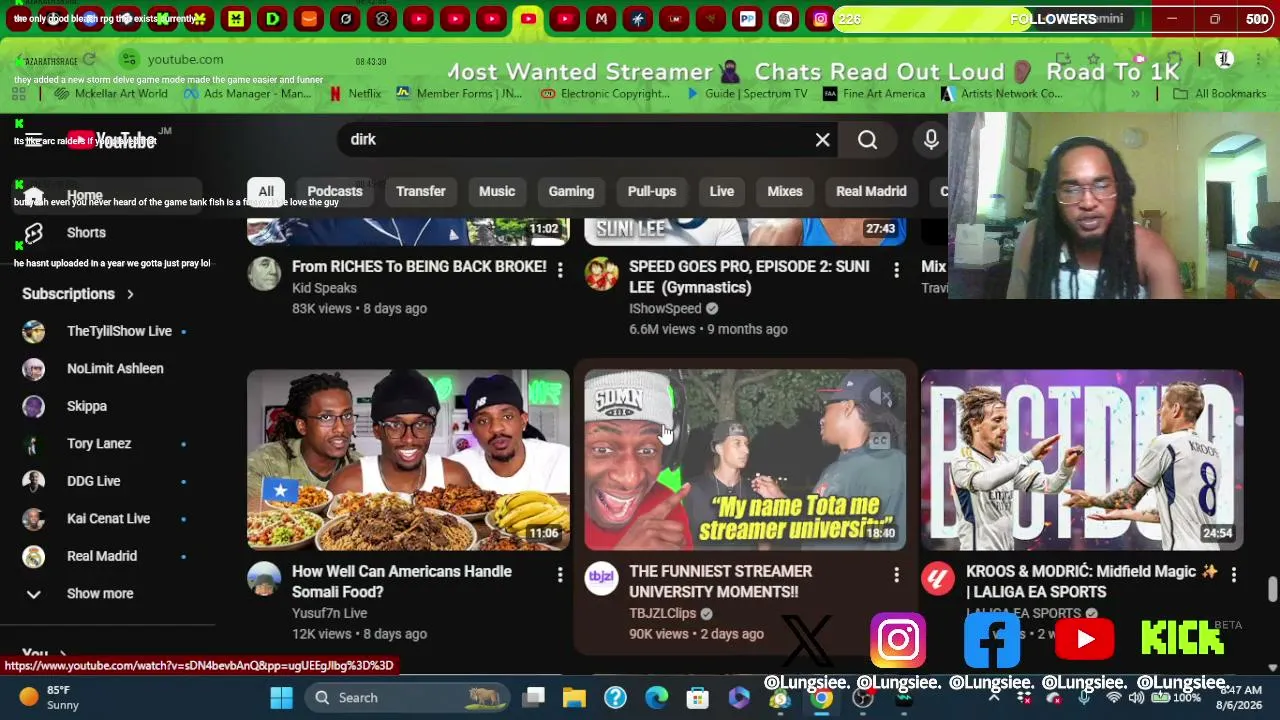
Task: Toggle captions on the Streamer University preview
Action: (x=880, y=440)
